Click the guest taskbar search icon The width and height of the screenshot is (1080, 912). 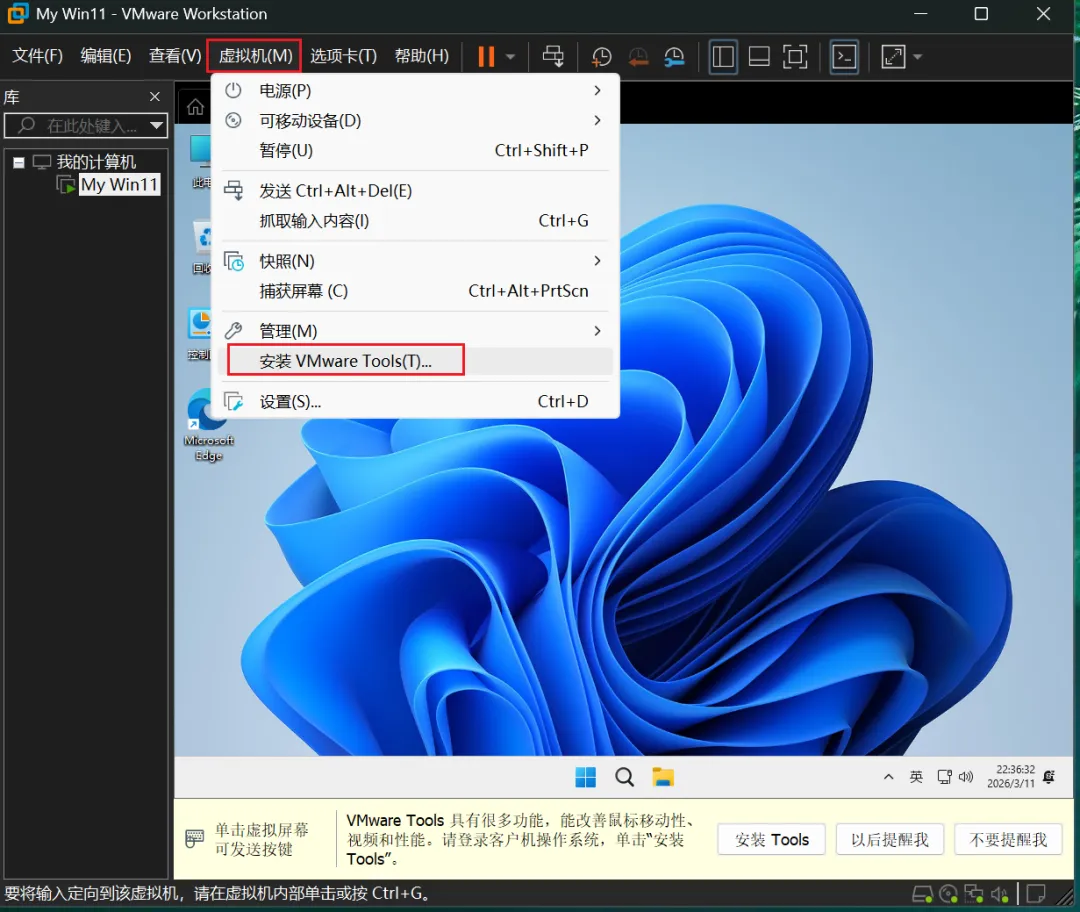coord(625,778)
